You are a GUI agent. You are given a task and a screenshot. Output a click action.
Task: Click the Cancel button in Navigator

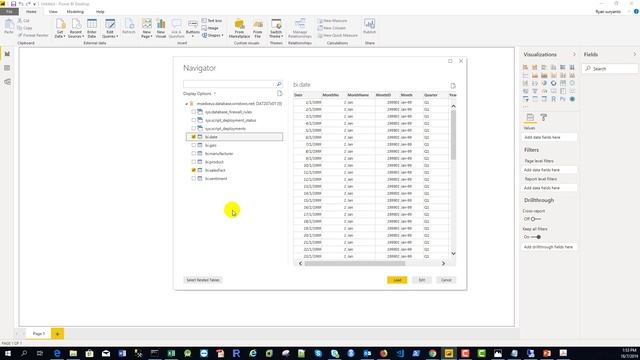click(x=446, y=280)
